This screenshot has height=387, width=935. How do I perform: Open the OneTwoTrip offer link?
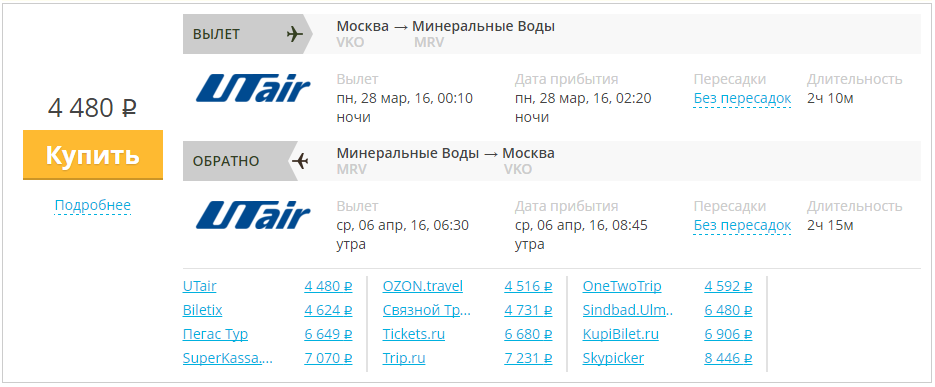pyautogui.click(x=622, y=286)
